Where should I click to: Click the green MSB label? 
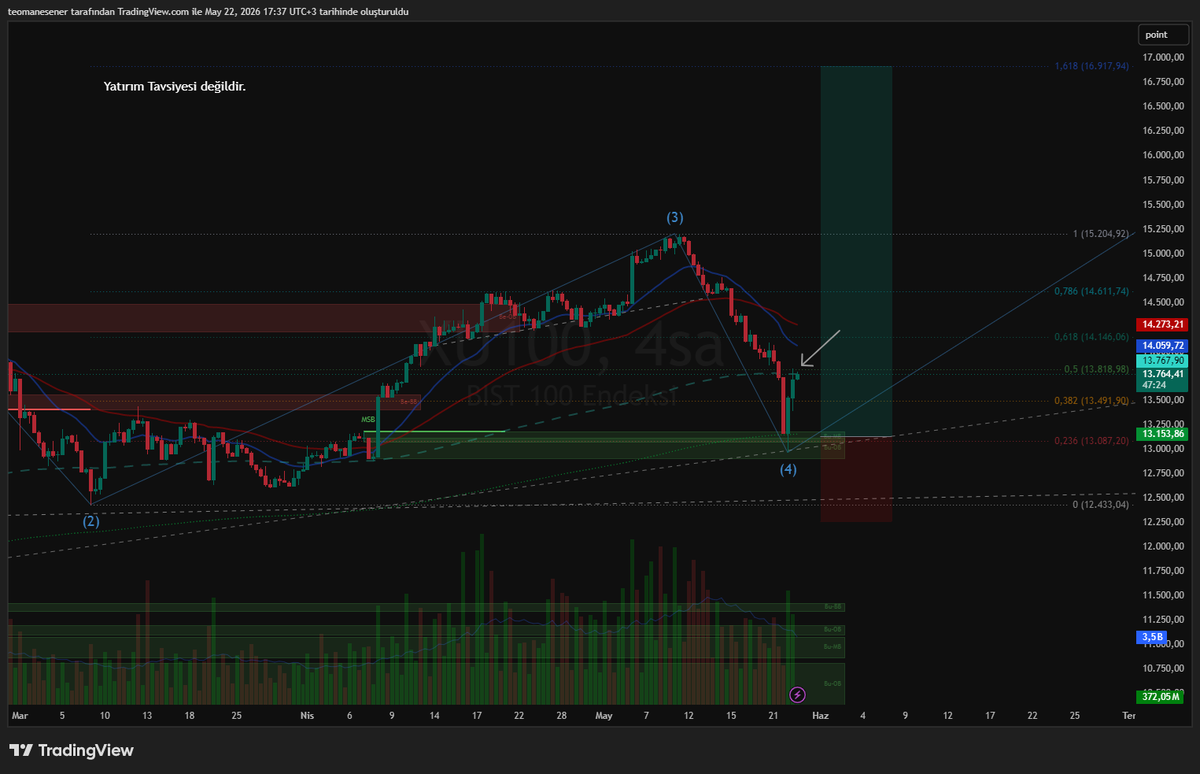pos(368,420)
